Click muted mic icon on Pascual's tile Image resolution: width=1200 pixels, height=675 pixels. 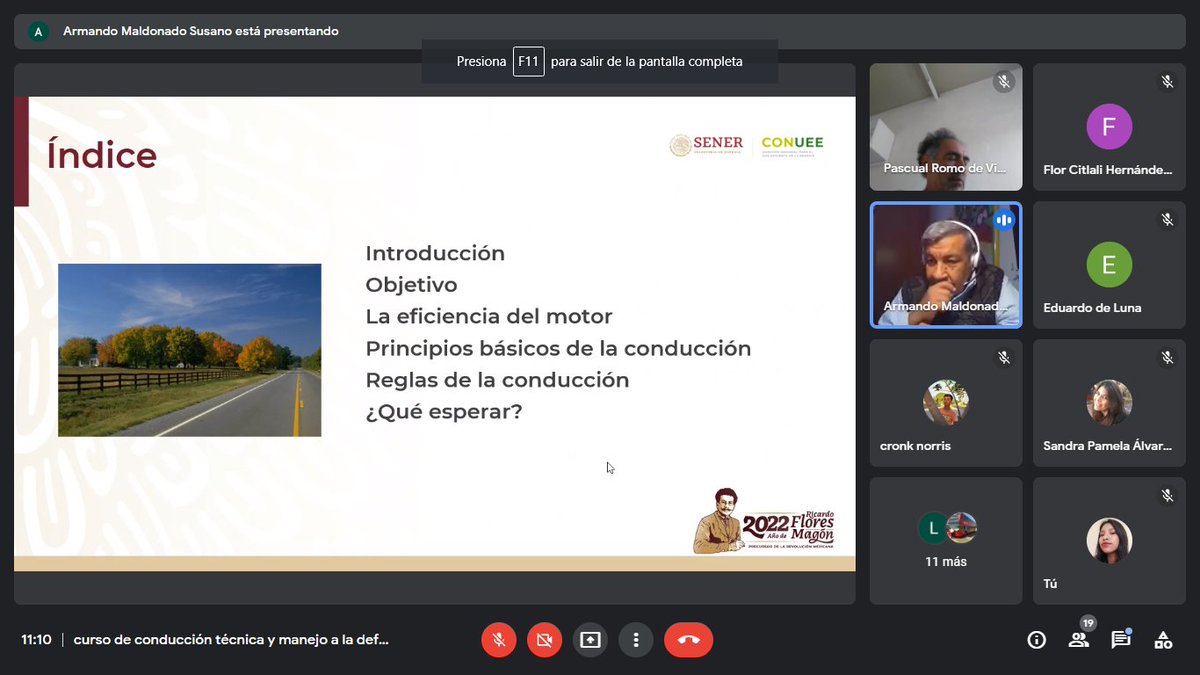1004,82
